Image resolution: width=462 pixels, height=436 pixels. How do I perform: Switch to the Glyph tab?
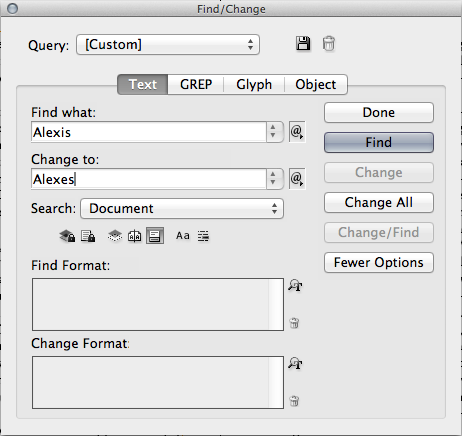click(254, 84)
